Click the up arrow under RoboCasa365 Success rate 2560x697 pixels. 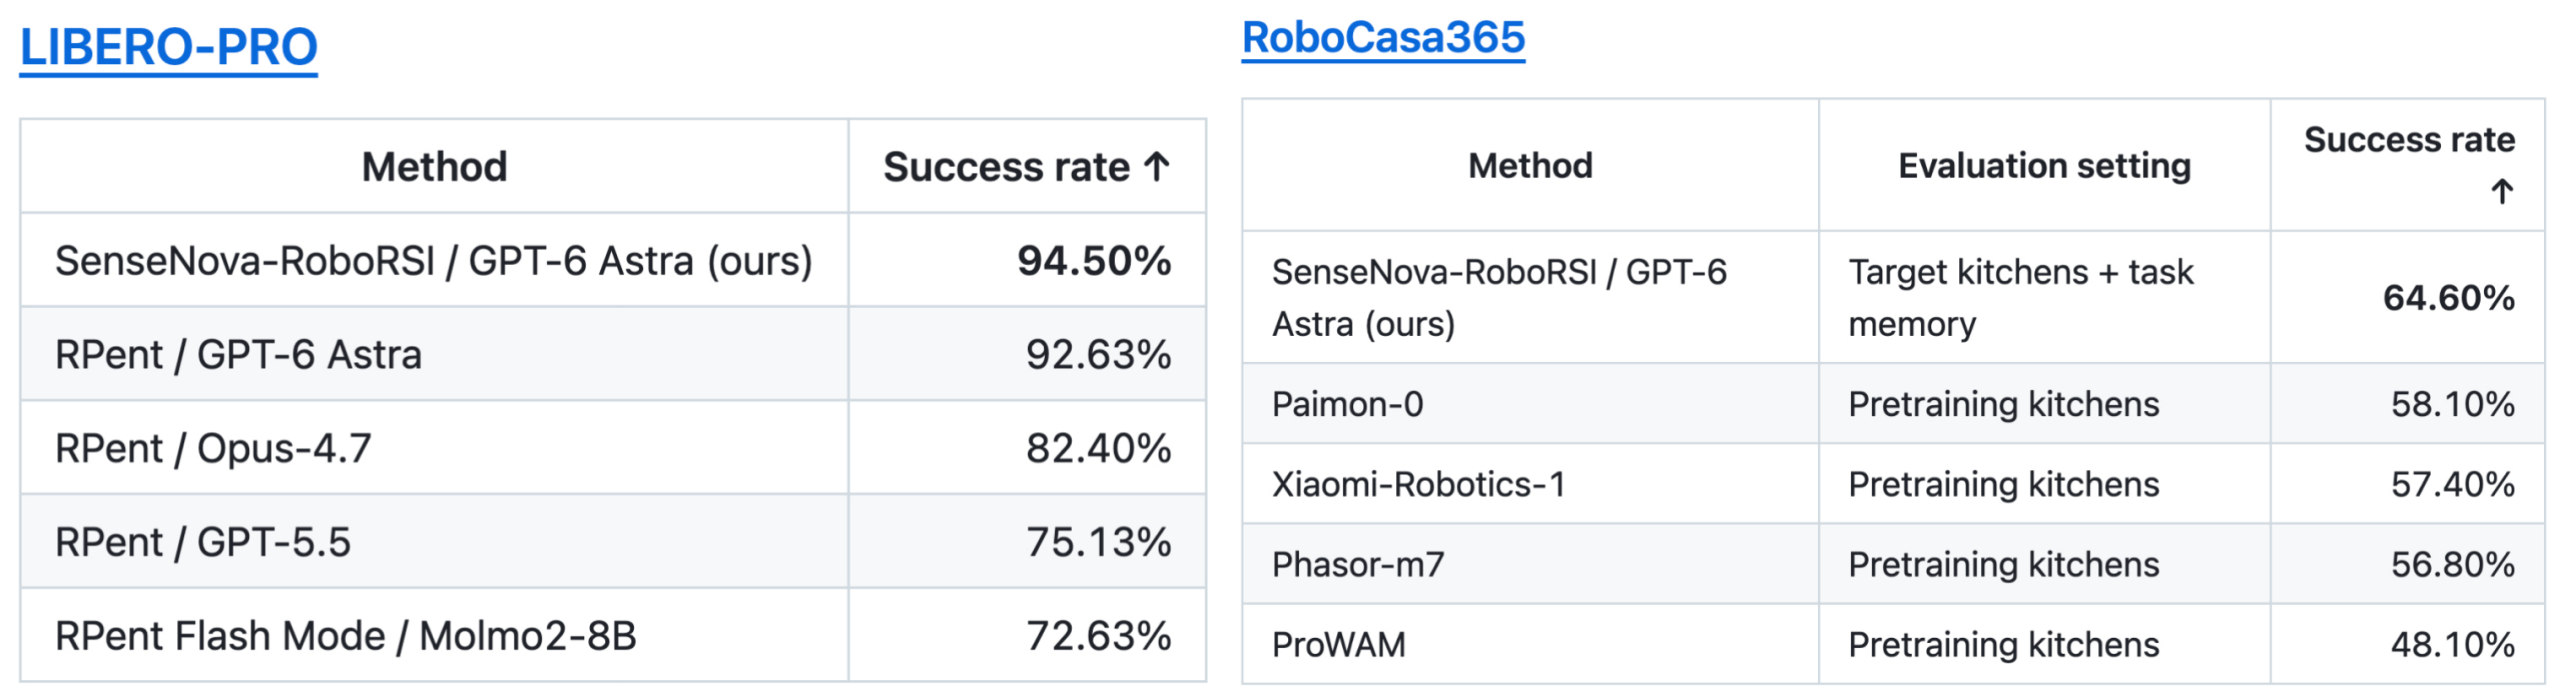coord(2502,191)
